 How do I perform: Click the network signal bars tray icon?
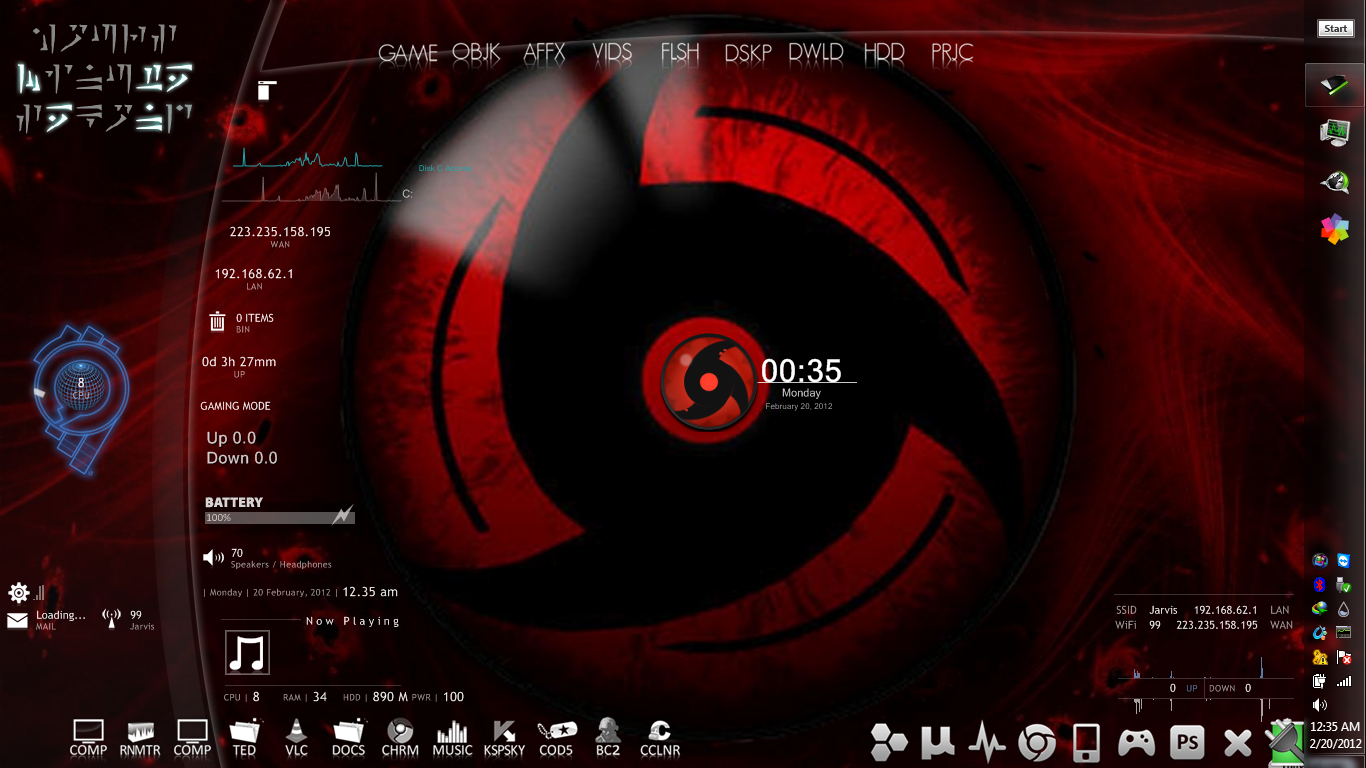coord(1344,681)
